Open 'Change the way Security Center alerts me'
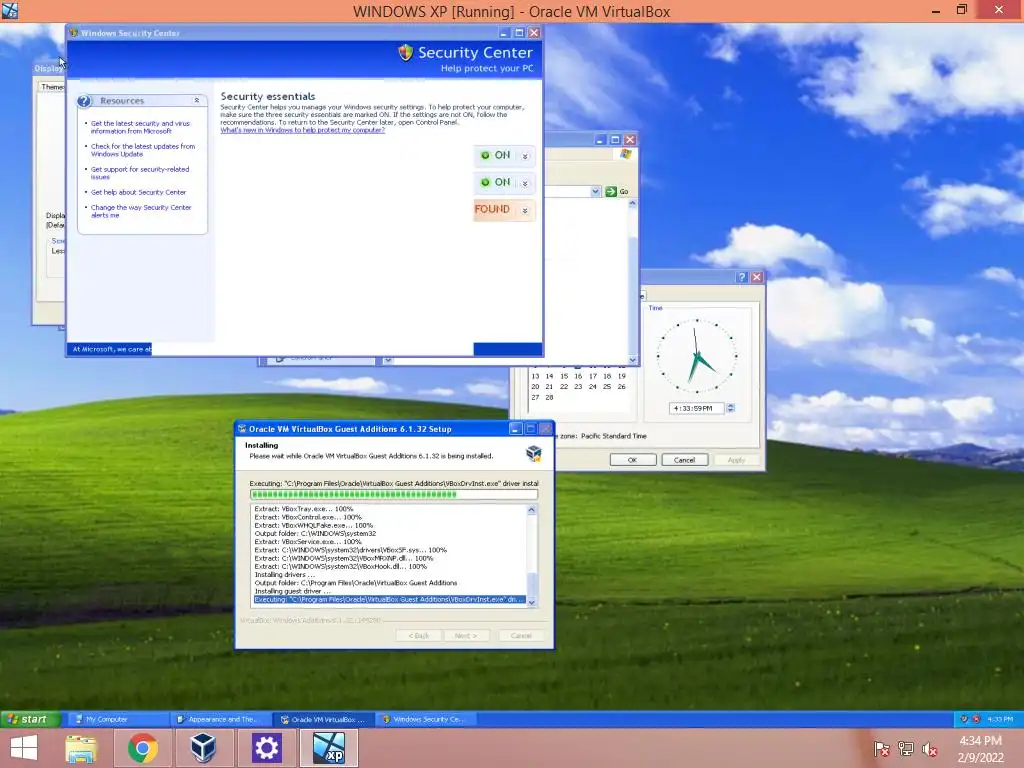This screenshot has width=1024, height=768. (140, 211)
